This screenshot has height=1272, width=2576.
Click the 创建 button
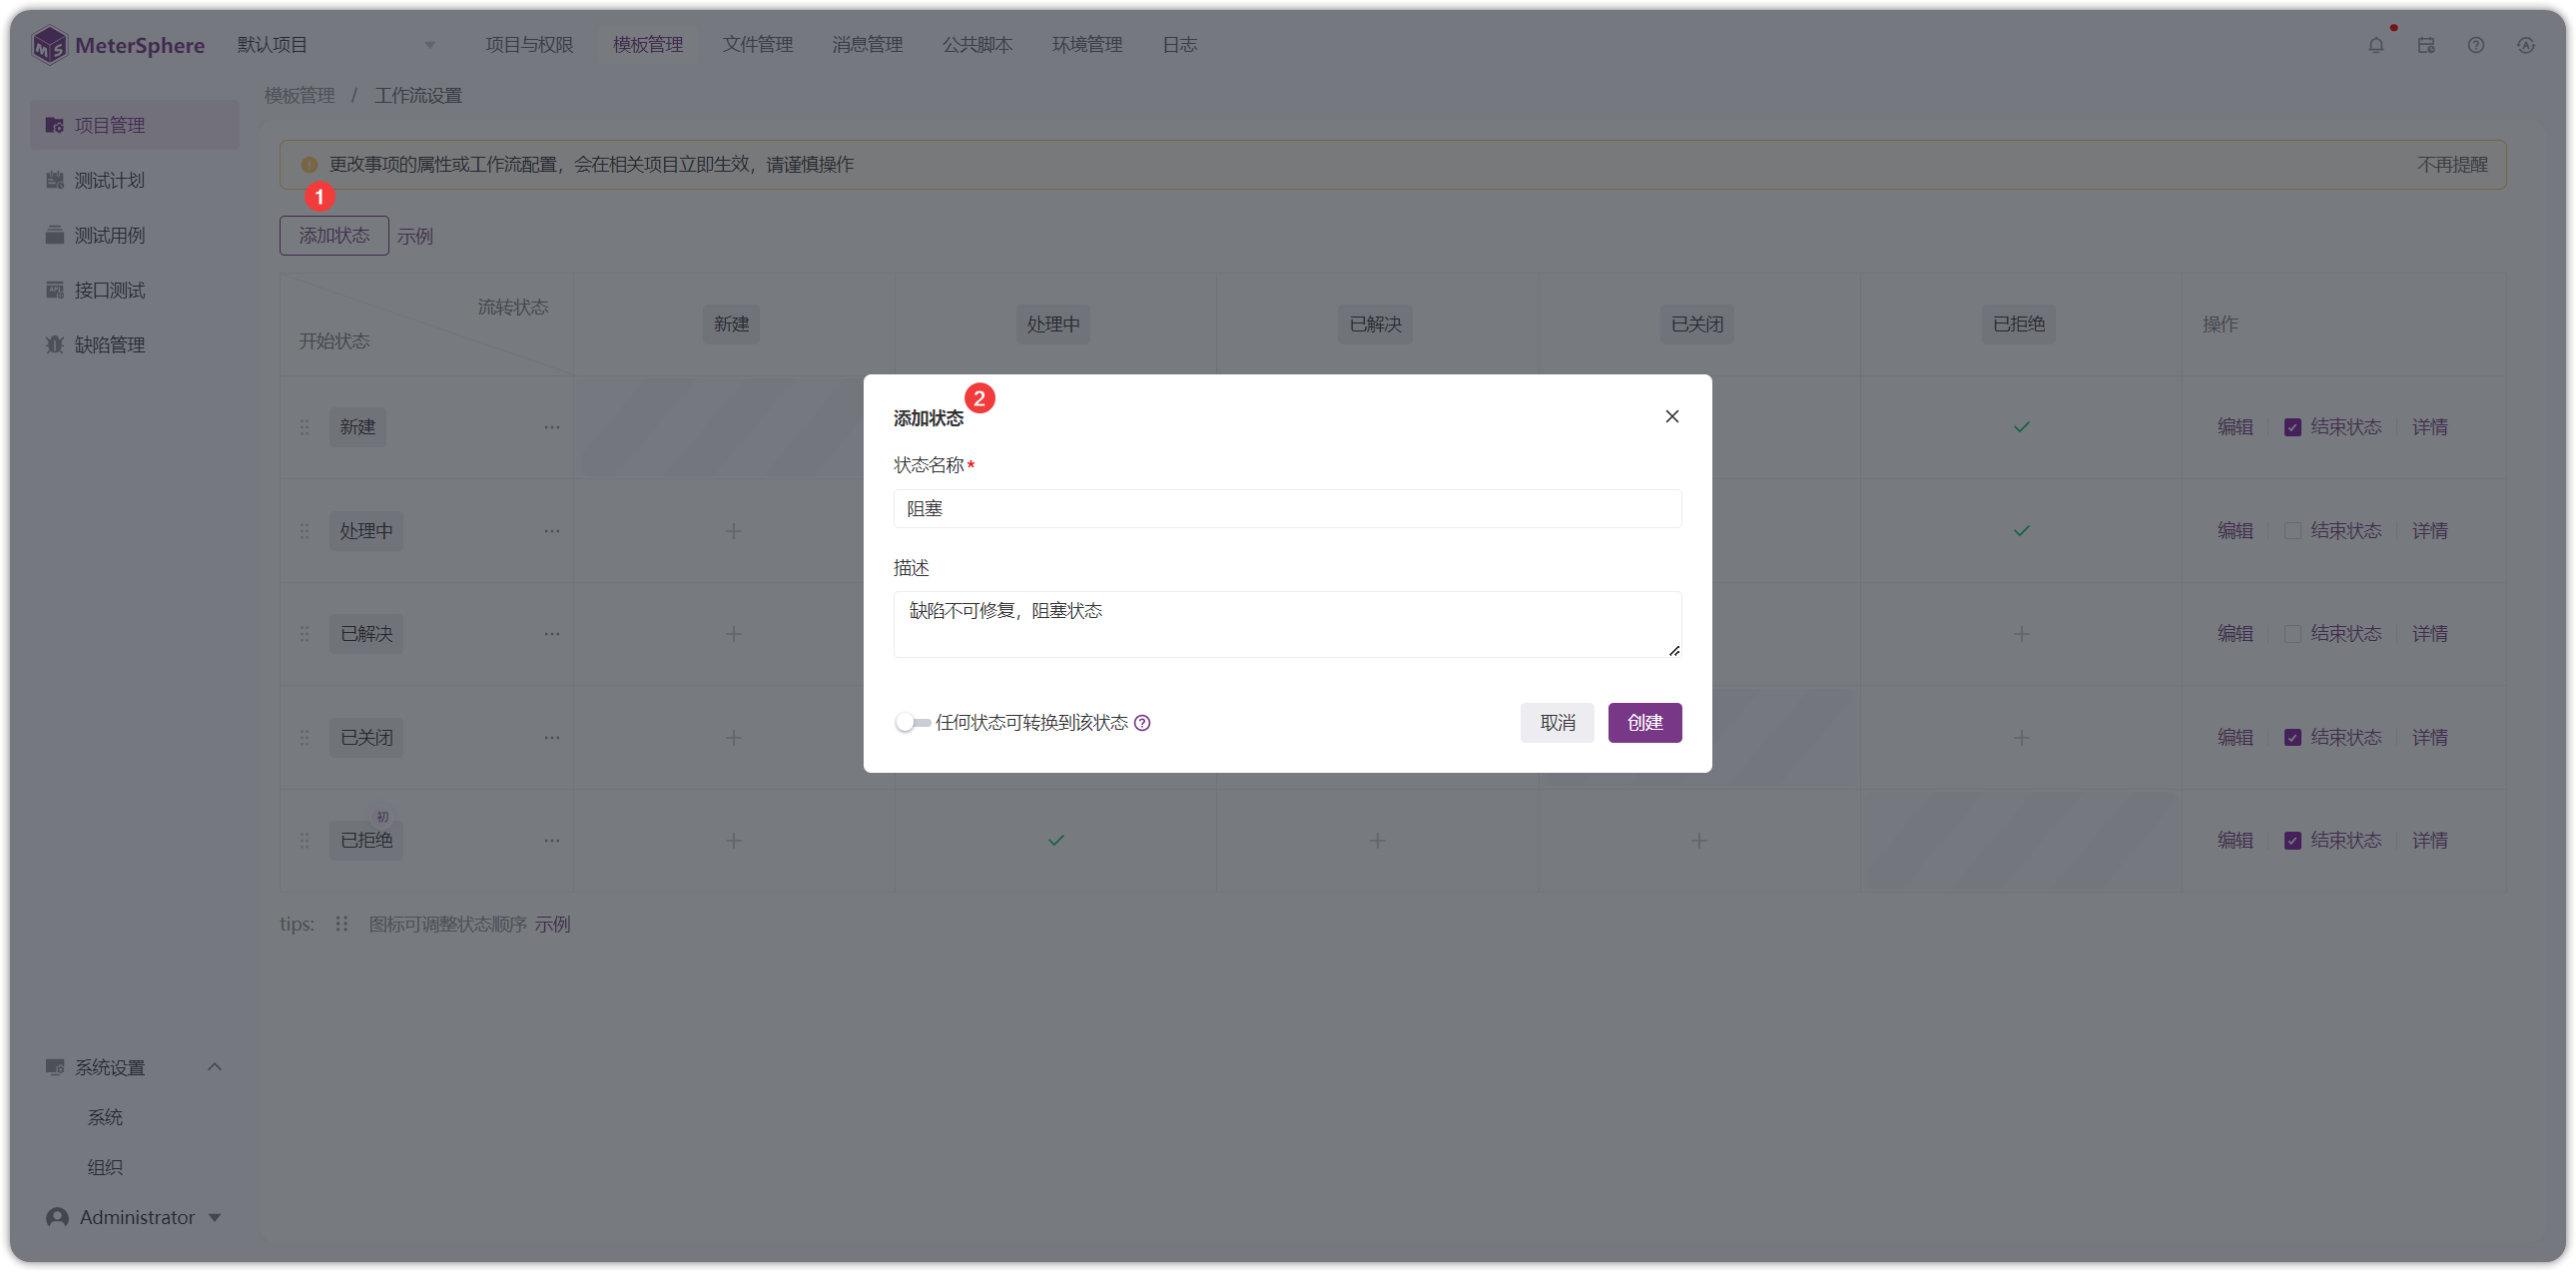point(1645,723)
